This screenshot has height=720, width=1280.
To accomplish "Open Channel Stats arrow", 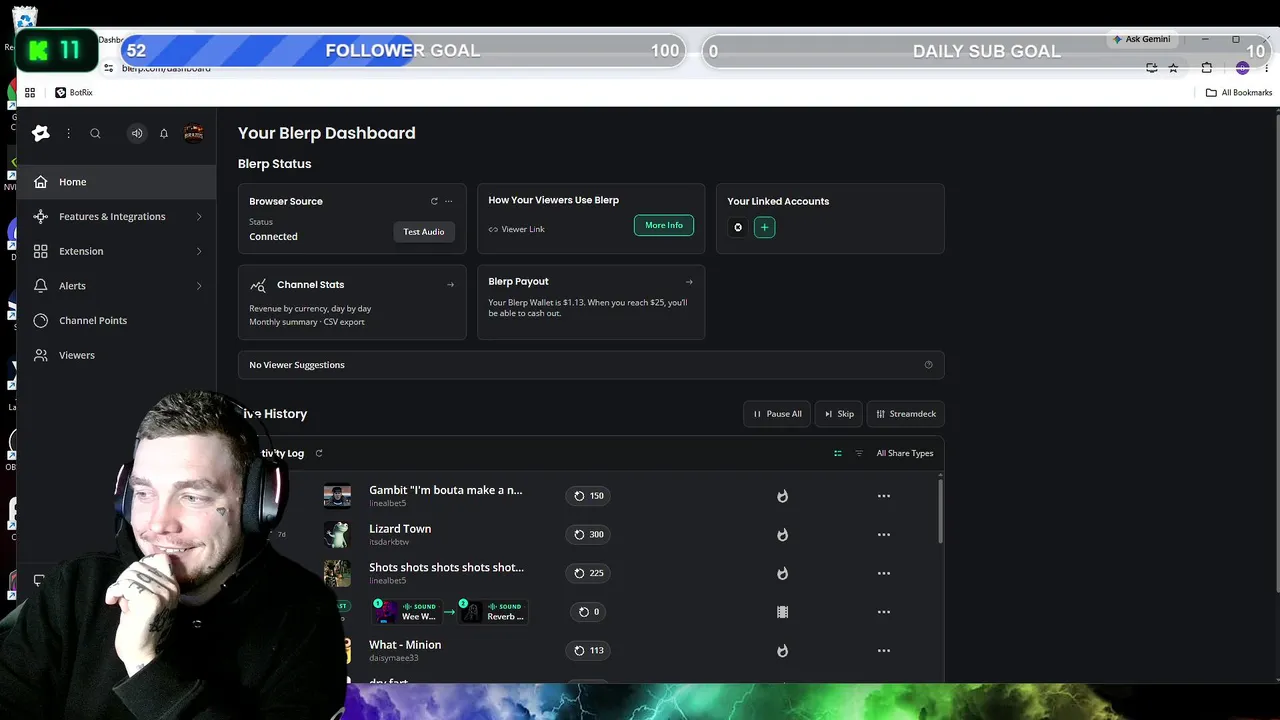I will [450, 285].
